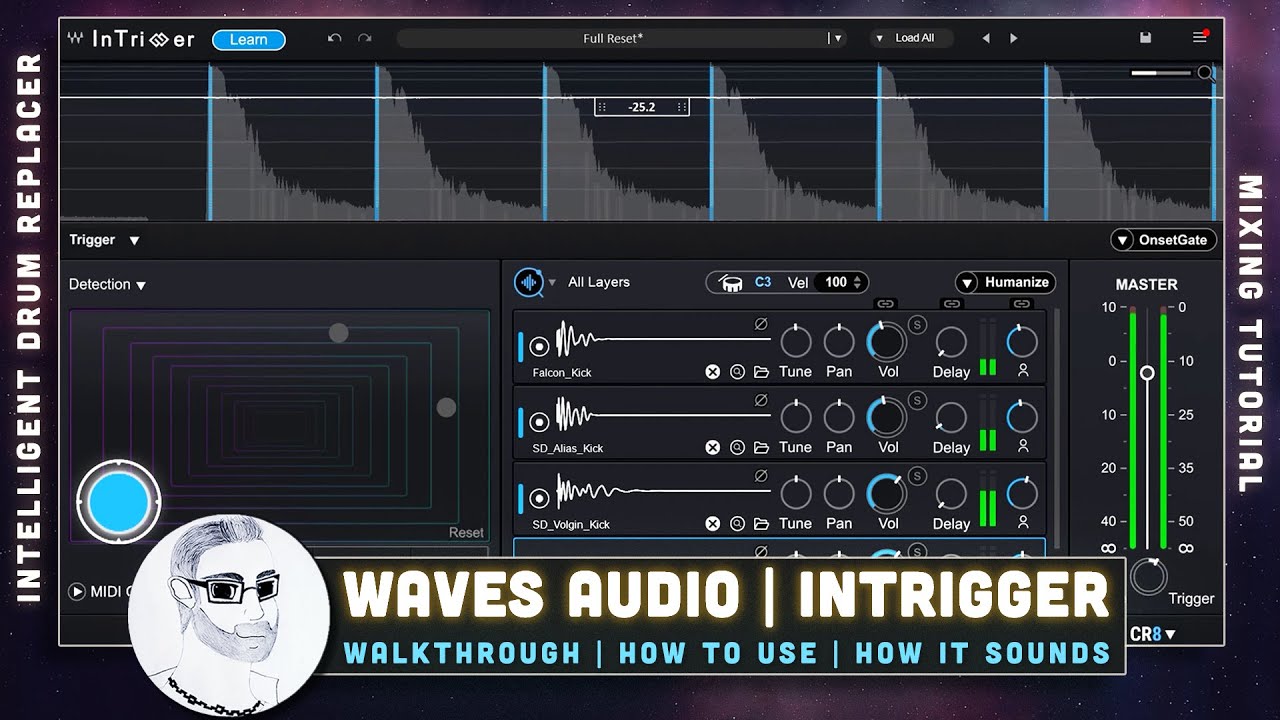The image size is (1280, 720).
Task: Click the right gray handle in detection pad
Action: click(x=447, y=407)
